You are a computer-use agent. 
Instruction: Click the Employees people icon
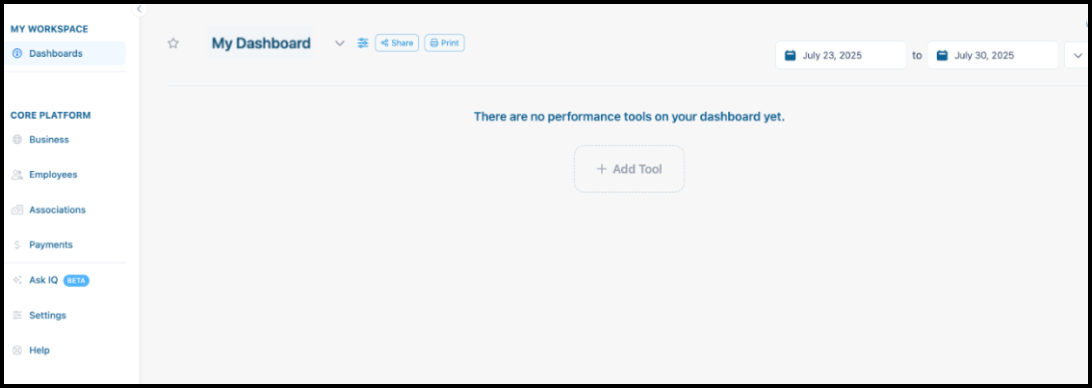[x=17, y=175]
